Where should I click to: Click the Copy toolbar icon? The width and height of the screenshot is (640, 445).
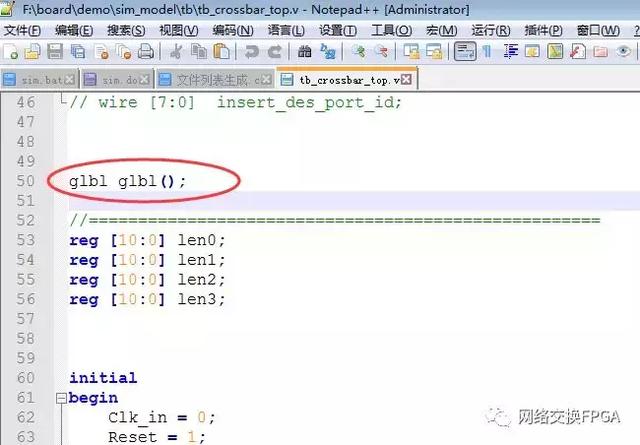(x=199, y=51)
